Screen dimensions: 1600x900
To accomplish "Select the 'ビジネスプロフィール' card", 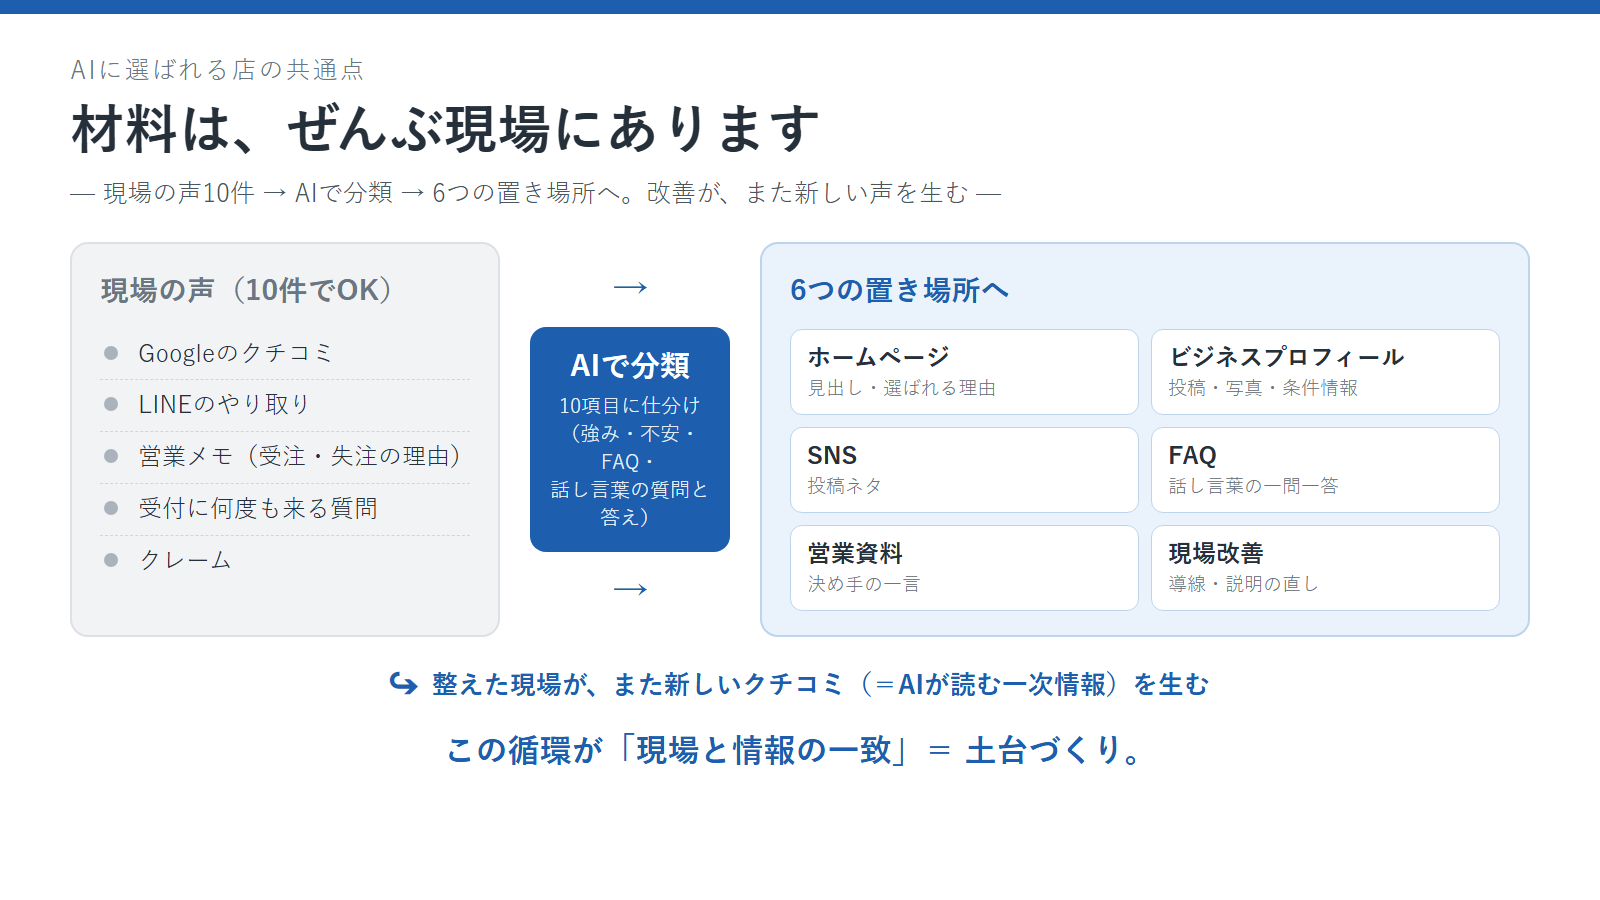I will point(1325,372).
